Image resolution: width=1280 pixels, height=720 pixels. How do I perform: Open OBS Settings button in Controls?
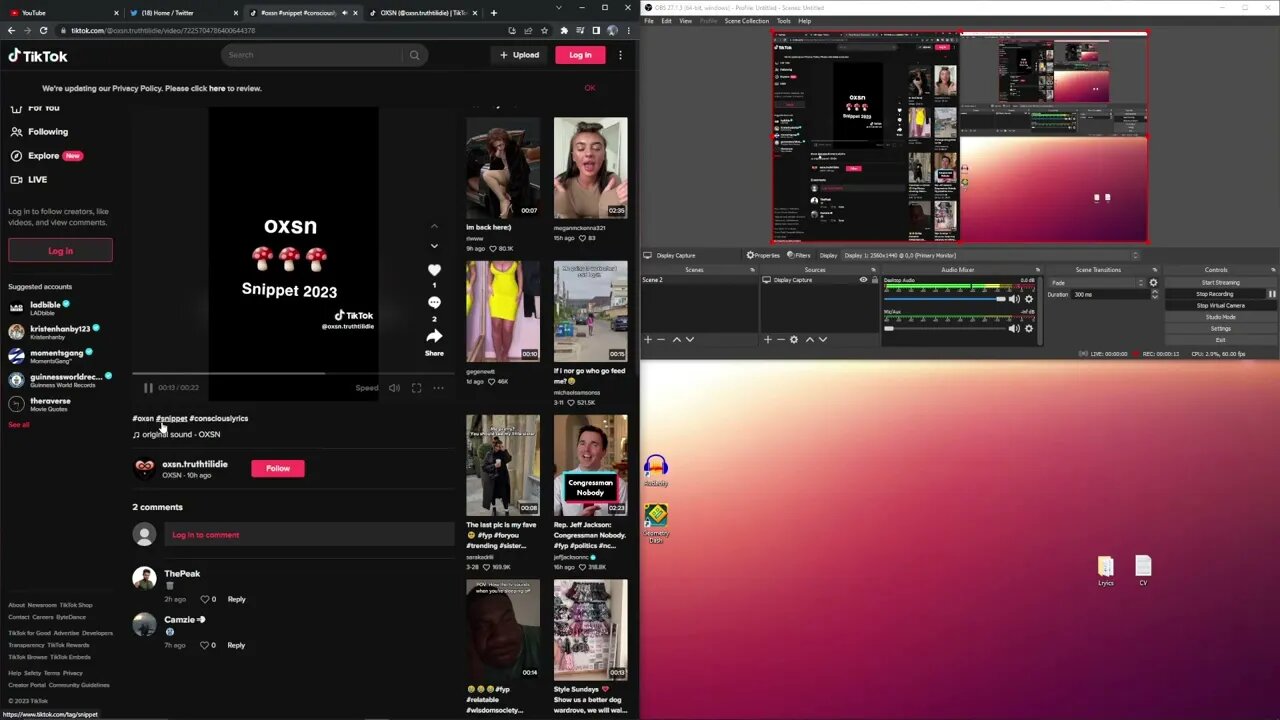[1221, 328]
